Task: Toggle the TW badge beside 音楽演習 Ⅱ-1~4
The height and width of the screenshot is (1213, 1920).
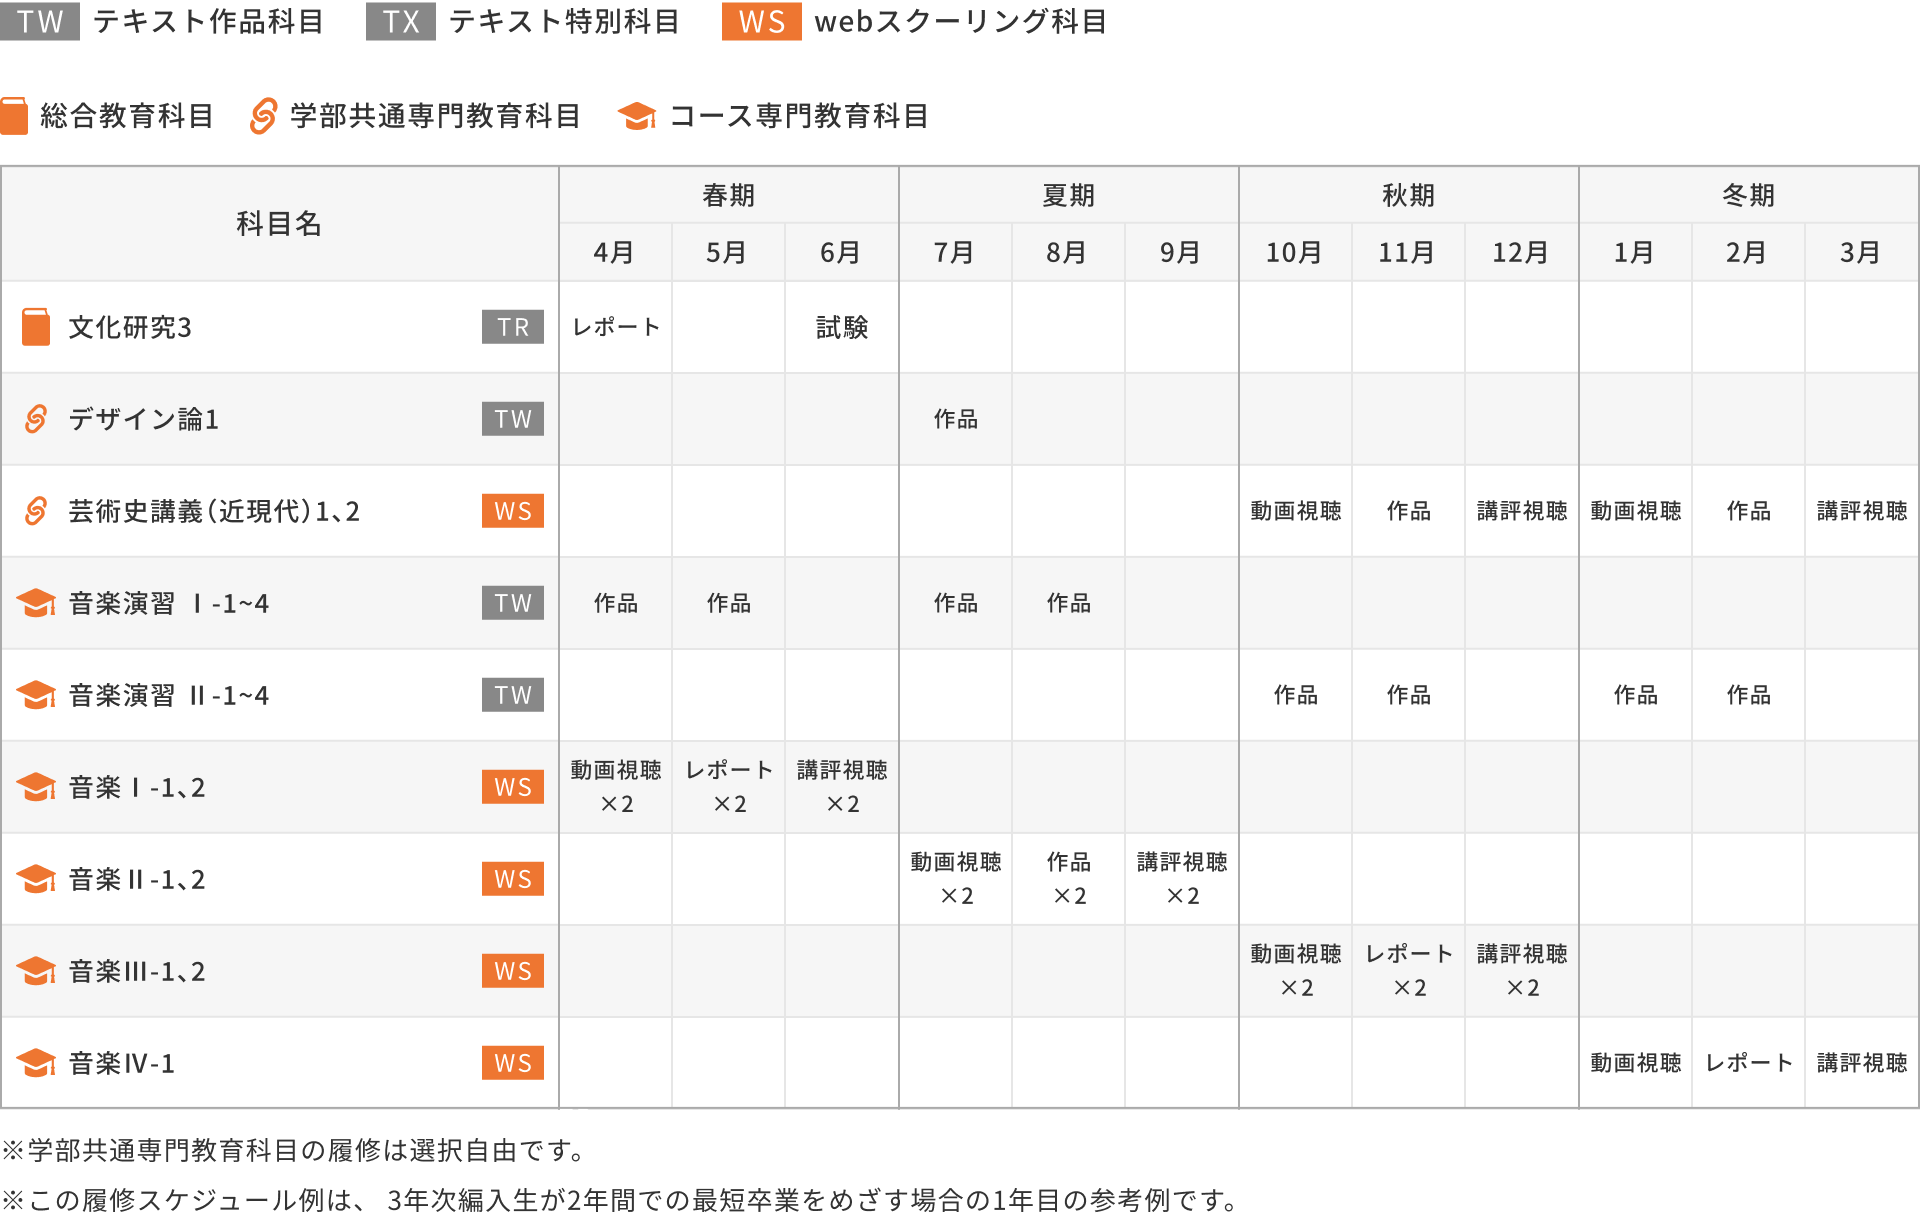Action: [x=512, y=695]
